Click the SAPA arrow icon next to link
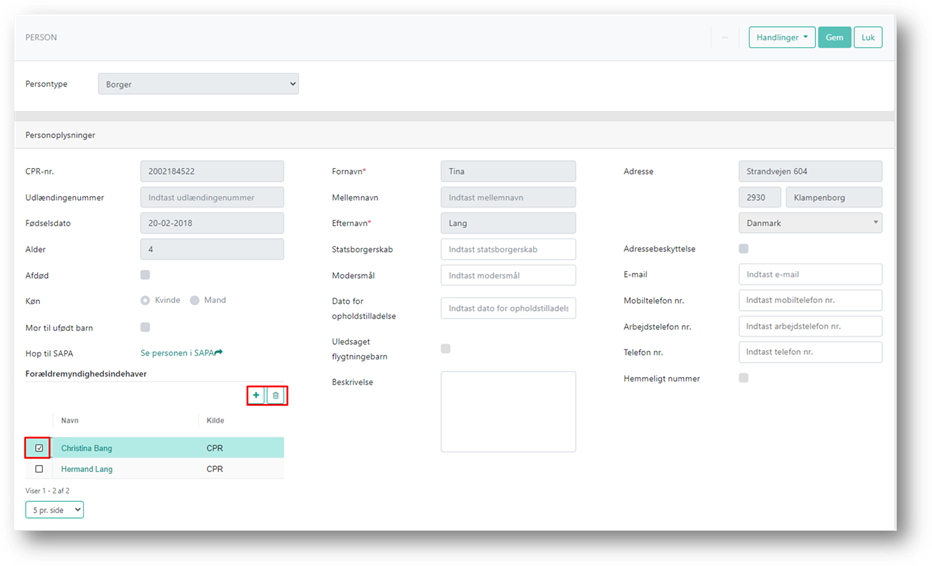The width and height of the screenshot is (932, 566). pos(219,353)
